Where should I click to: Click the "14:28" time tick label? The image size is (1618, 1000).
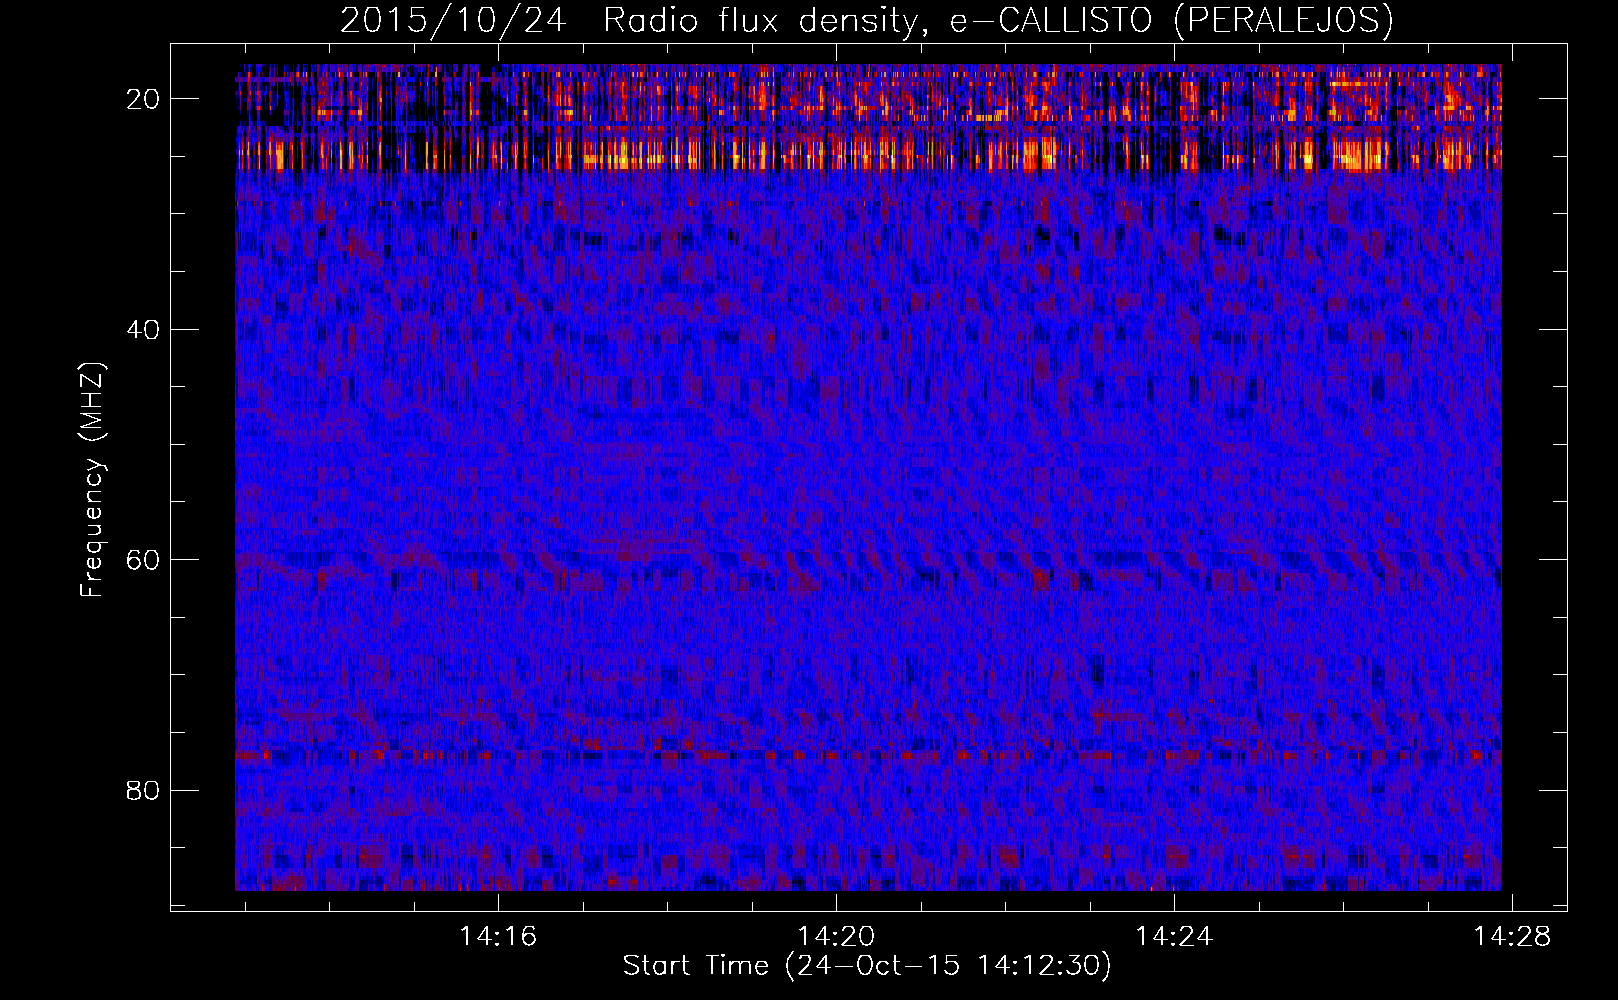click(x=1512, y=936)
